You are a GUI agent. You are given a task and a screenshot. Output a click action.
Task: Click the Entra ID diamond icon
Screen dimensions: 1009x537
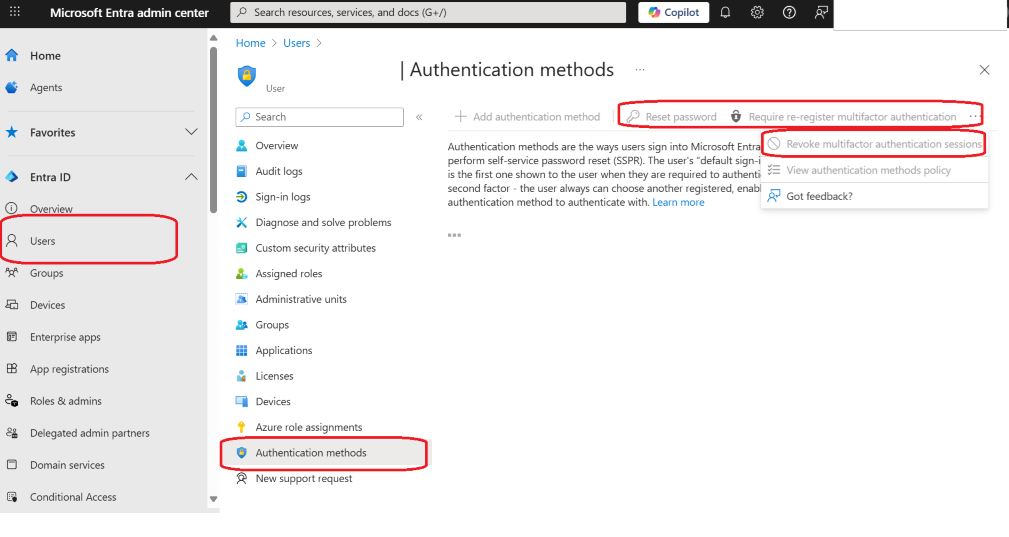point(12,177)
